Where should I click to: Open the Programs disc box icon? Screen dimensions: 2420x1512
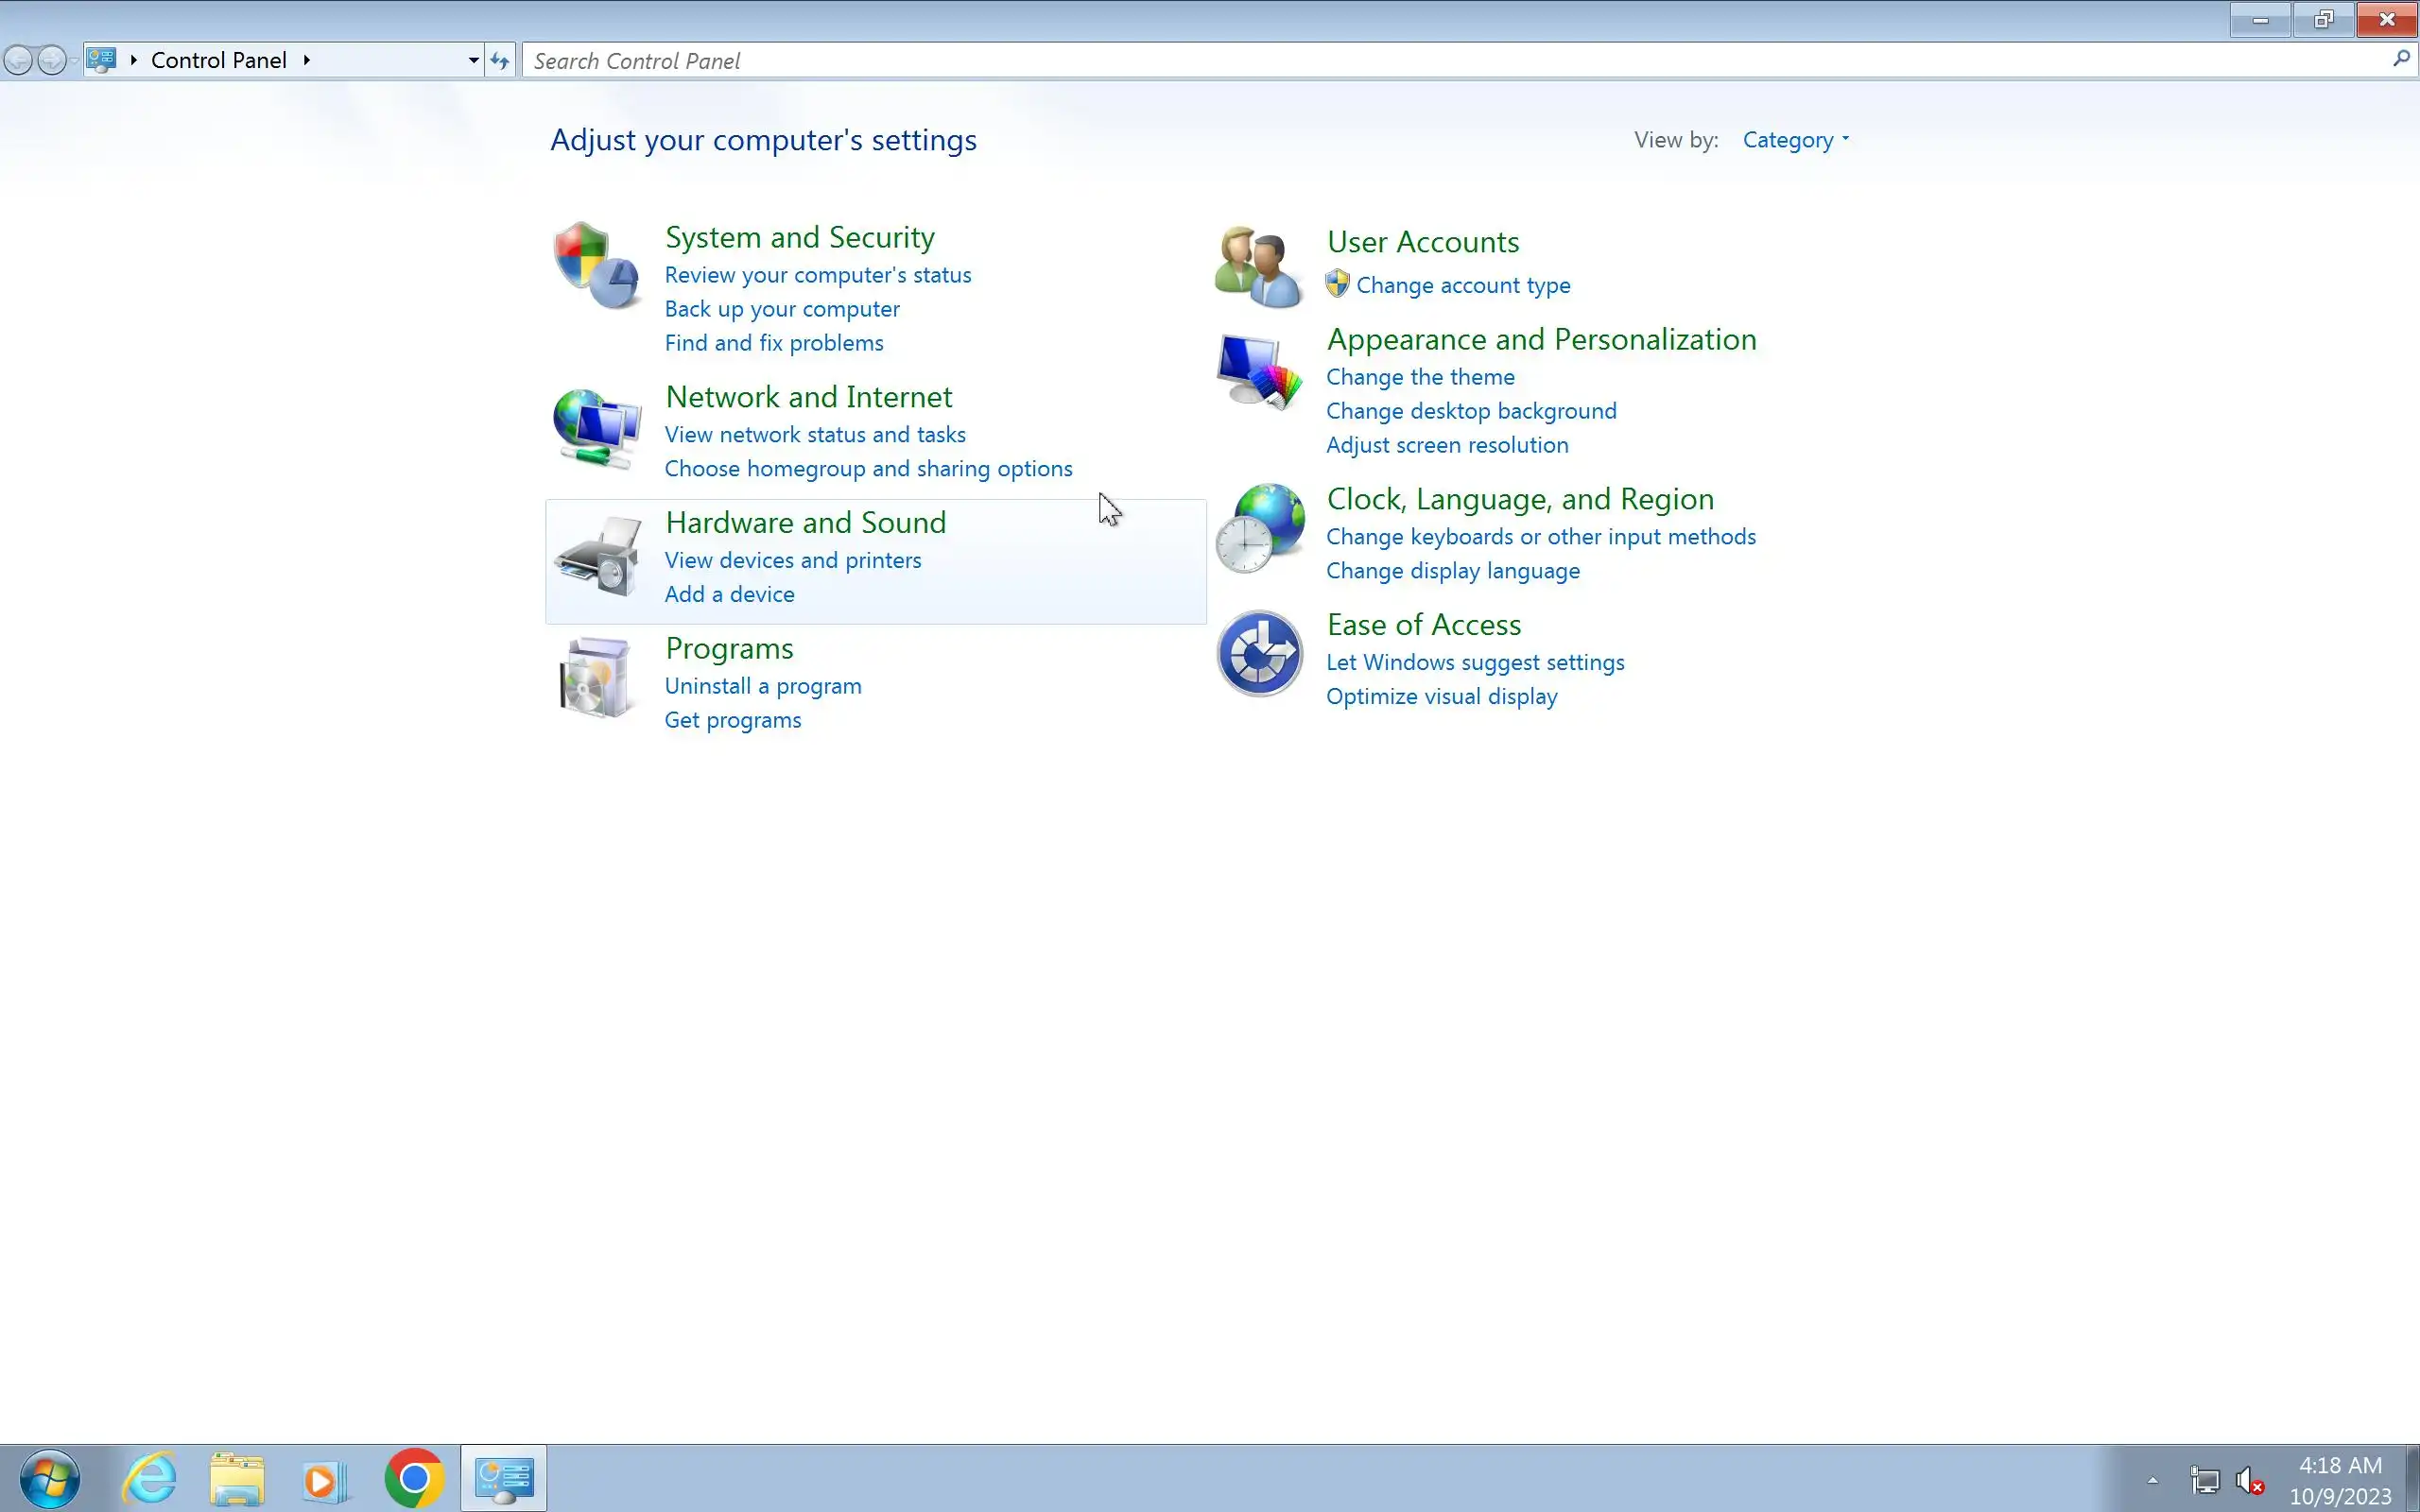click(596, 679)
